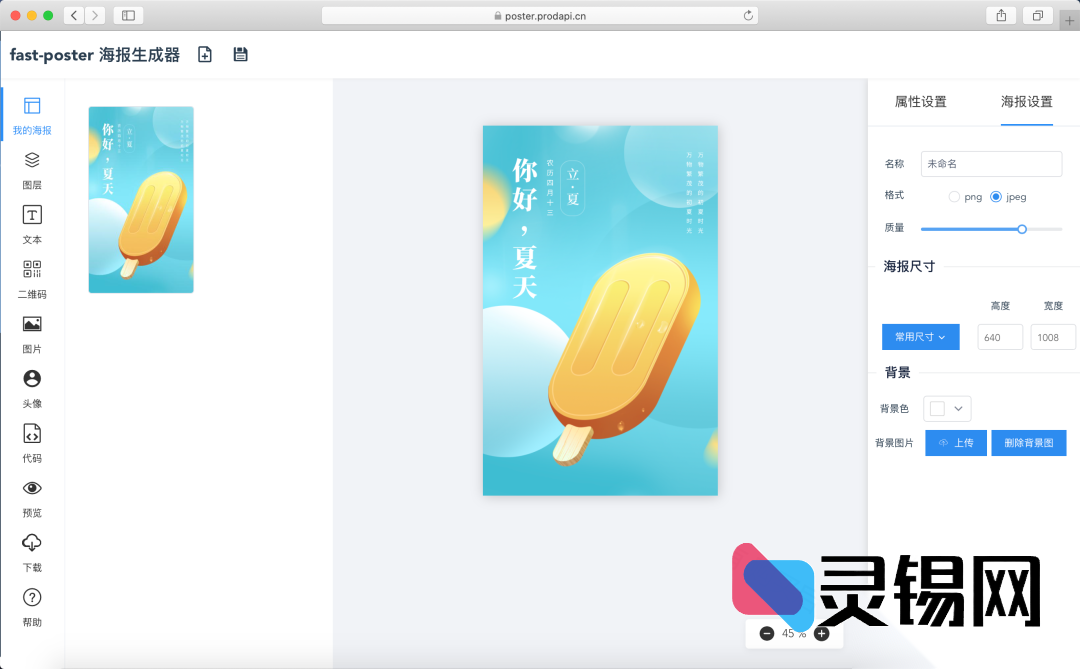Screen dimensions: 1080x669
Task: Select the png format radio button
Action: tap(954, 197)
